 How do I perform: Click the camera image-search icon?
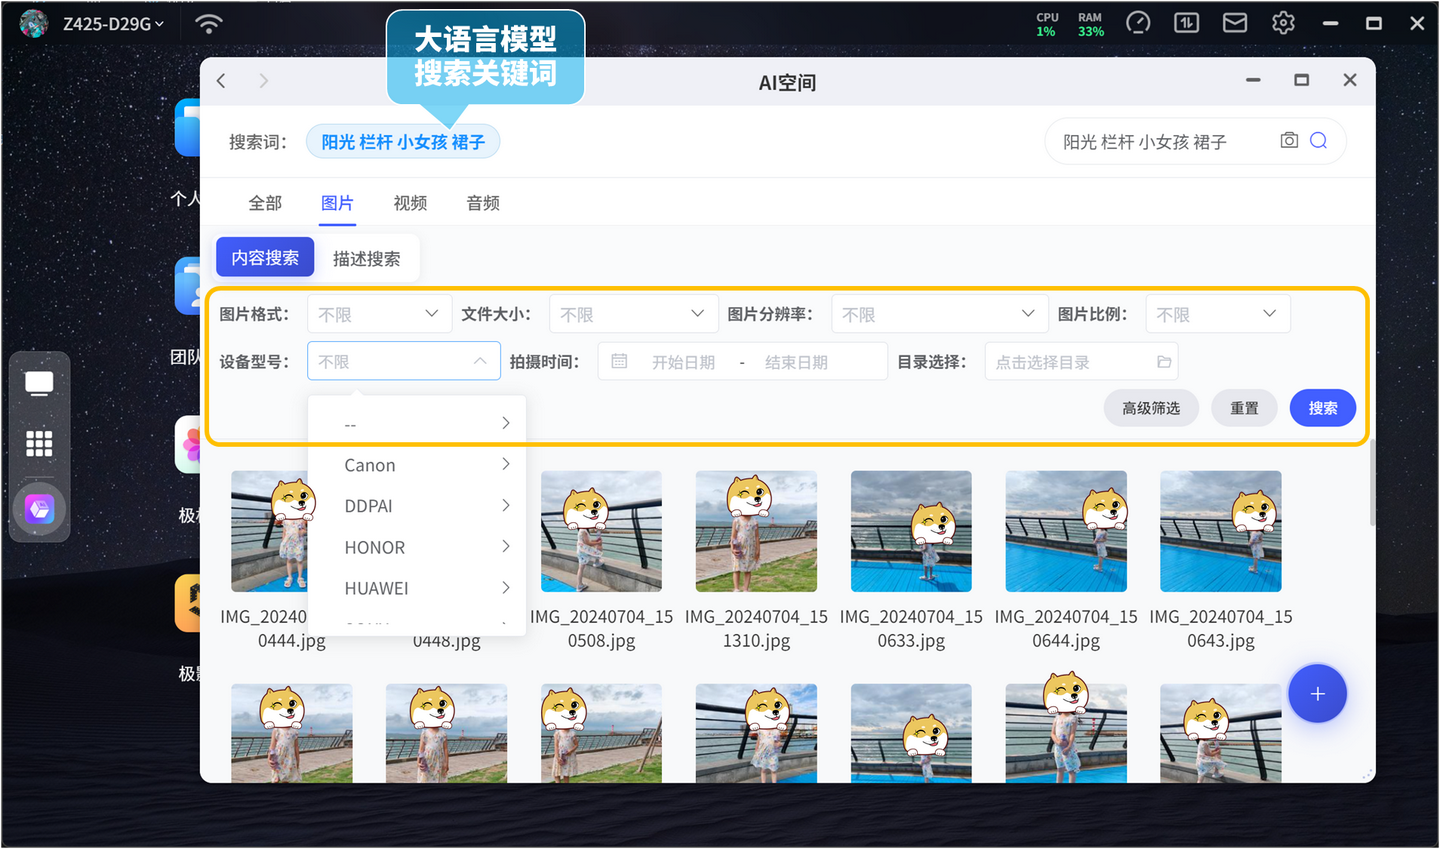1289,141
